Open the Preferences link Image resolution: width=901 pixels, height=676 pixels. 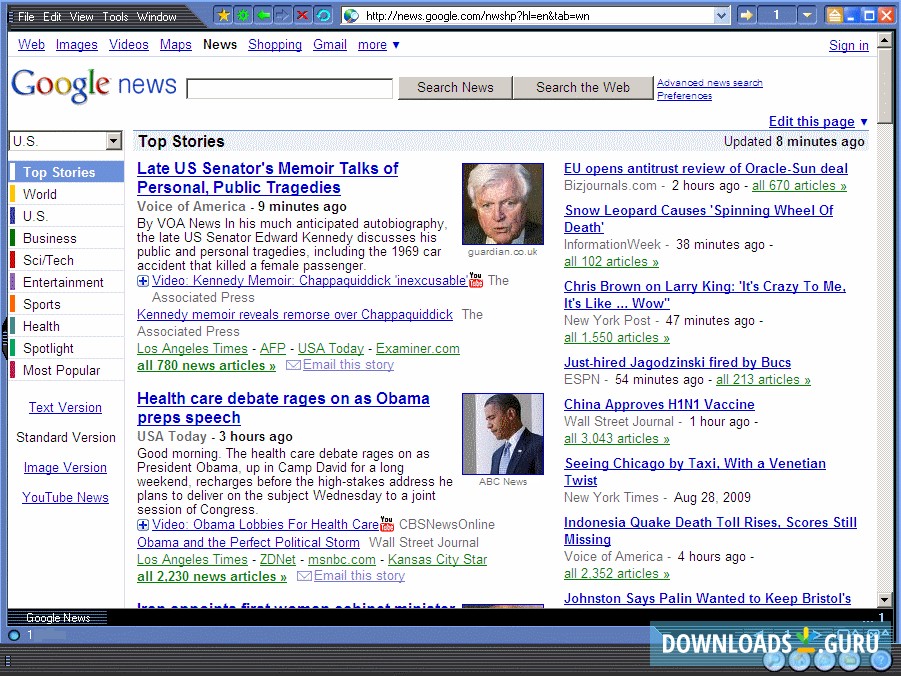coord(684,95)
